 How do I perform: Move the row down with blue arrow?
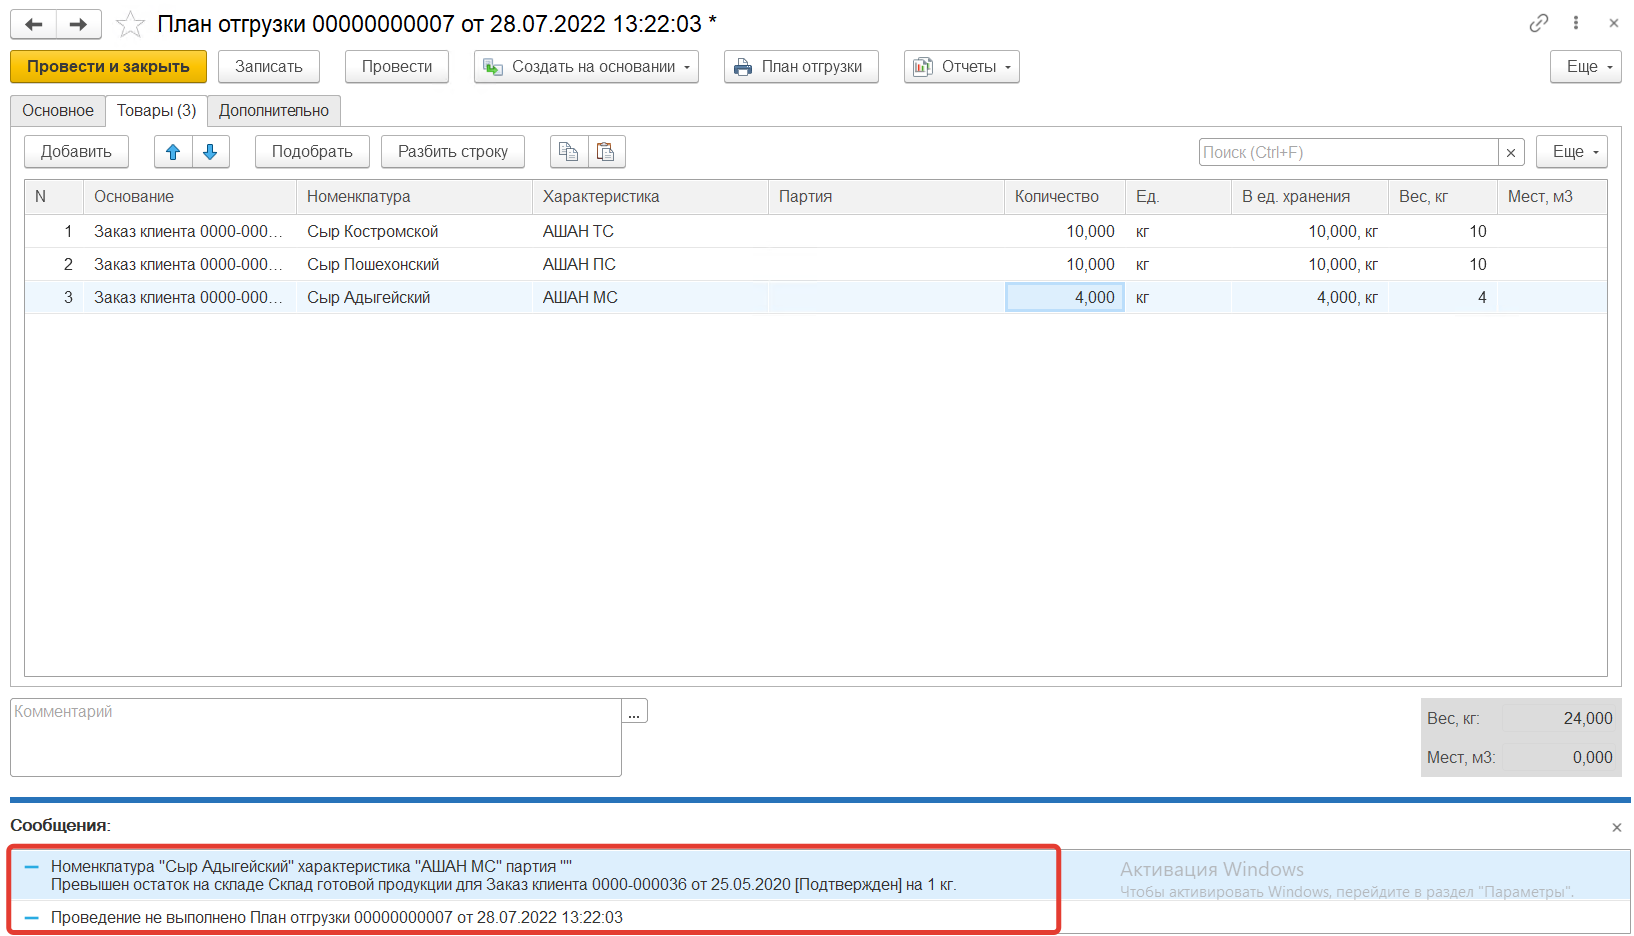[210, 152]
